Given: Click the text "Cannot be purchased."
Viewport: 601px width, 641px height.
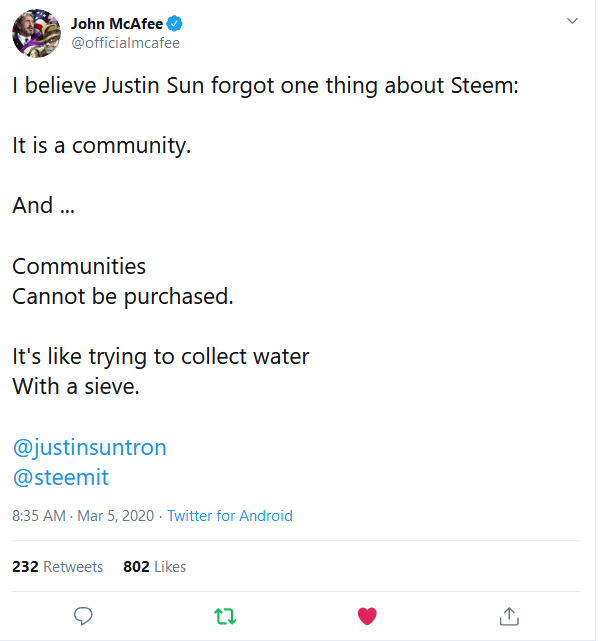Looking at the screenshot, I should click(x=122, y=297).
